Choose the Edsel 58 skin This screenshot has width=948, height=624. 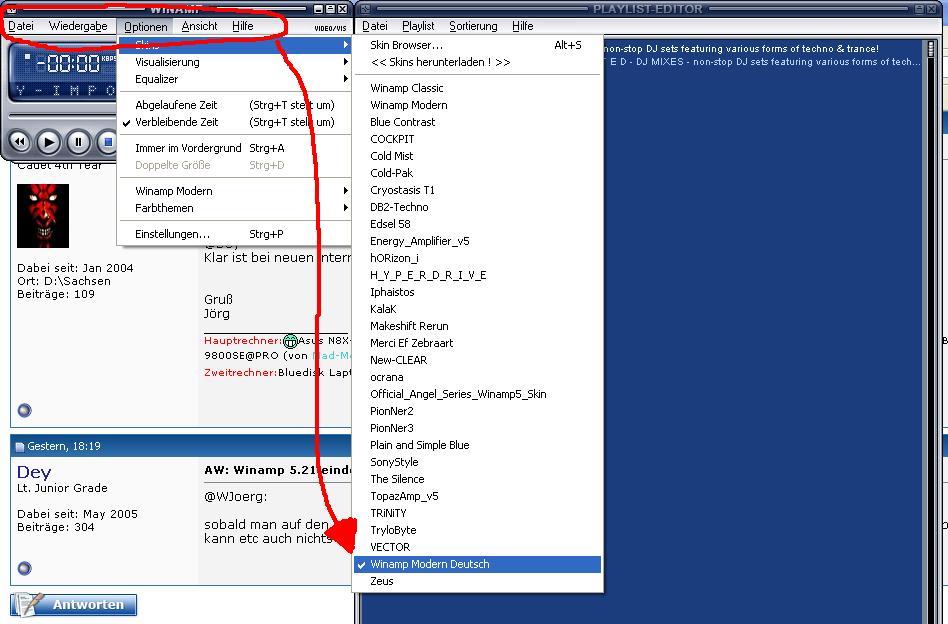478,224
